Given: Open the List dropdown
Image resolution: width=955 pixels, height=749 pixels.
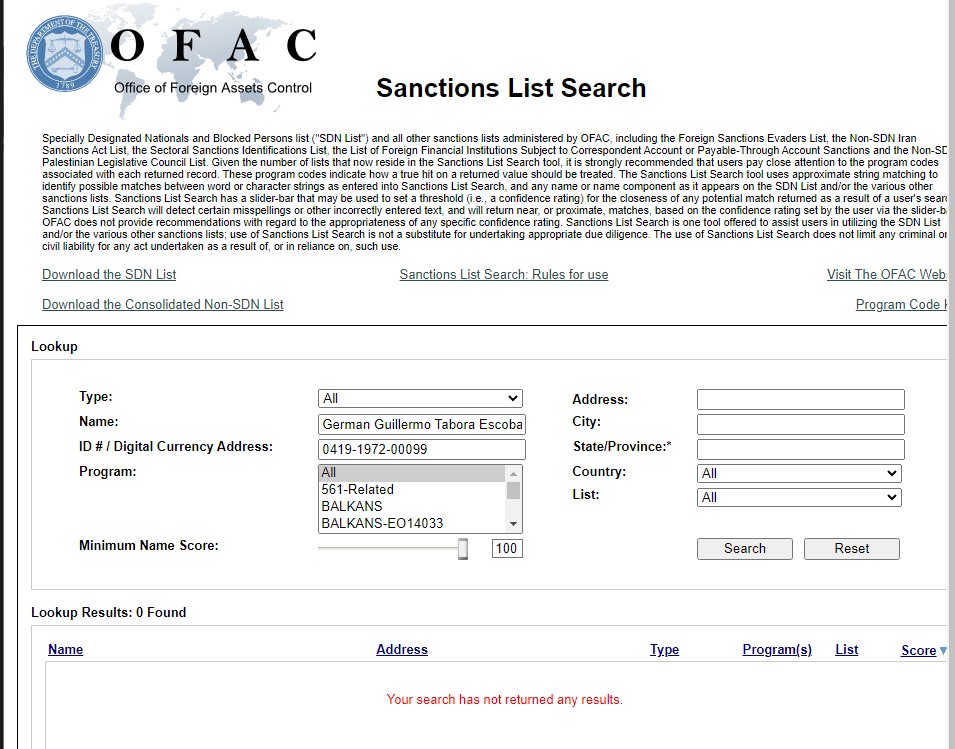Looking at the screenshot, I should [x=799, y=497].
